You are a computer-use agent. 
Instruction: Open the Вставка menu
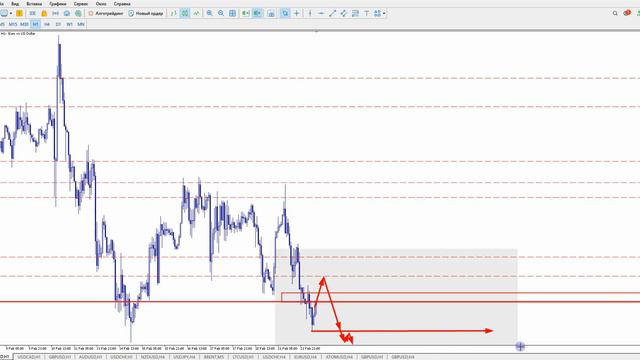click(34, 4)
